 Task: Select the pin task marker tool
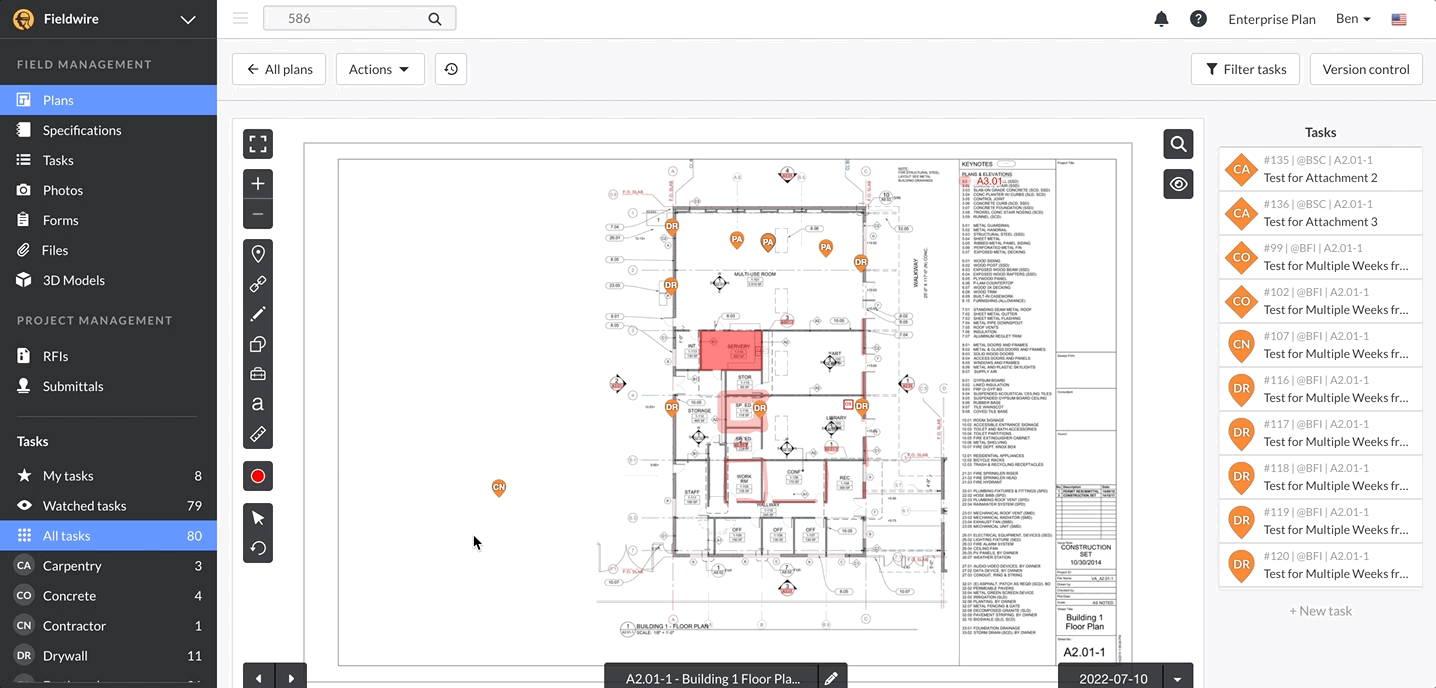coord(258,253)
